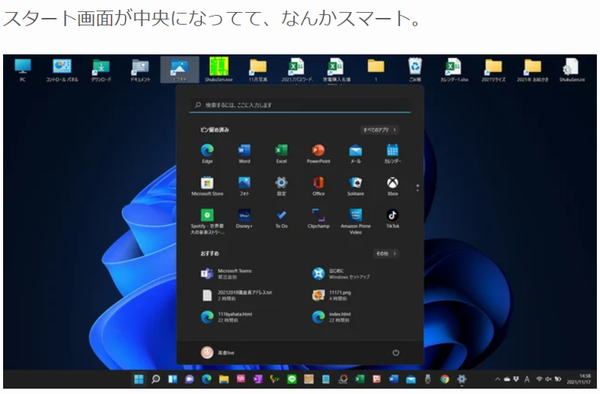Open Edge from the pinned apps

pos(207,153)
